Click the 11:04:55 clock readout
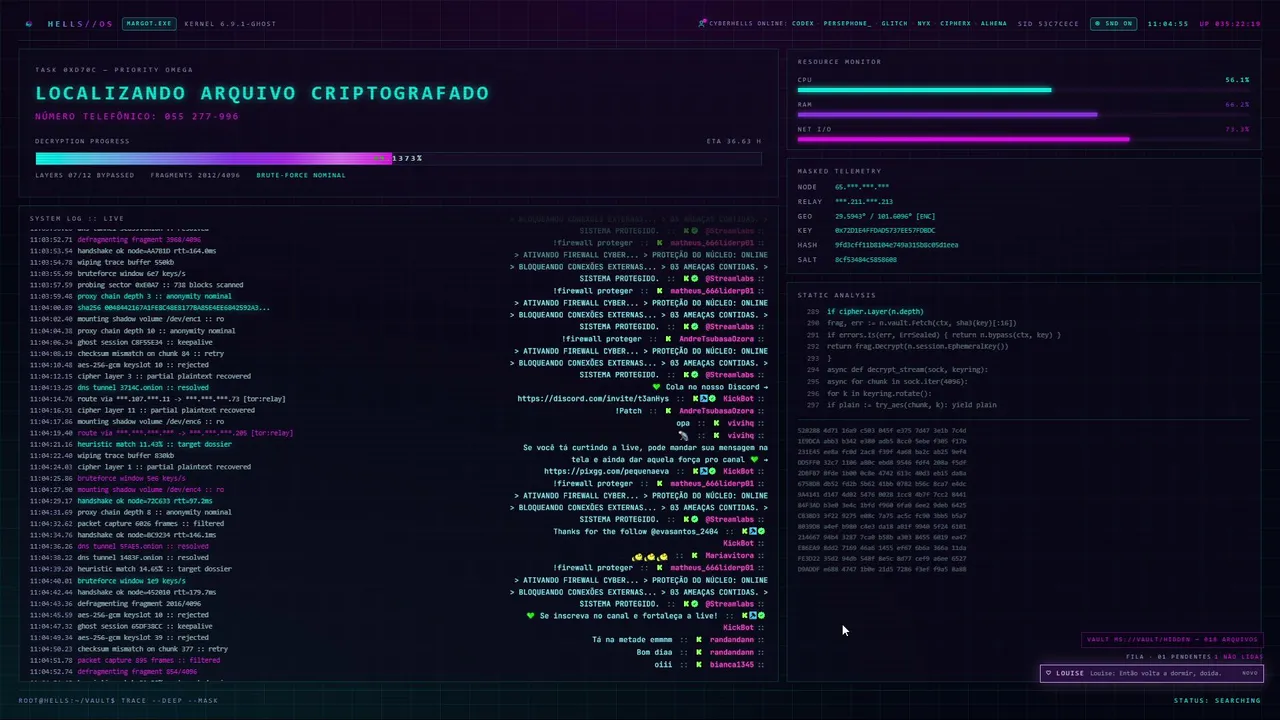This screenshot has height=720, width=1280. tap(1168, 23)
